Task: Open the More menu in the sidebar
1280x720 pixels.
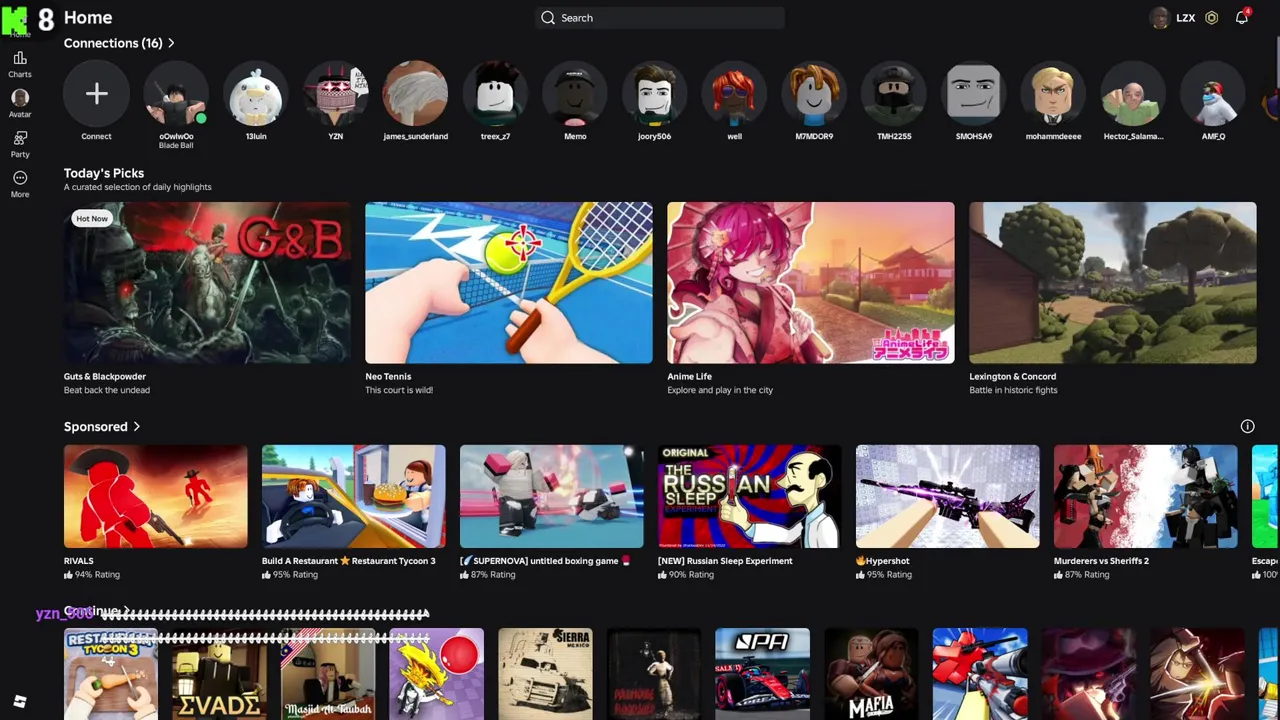Action: pyautogui.click(x=20, y=184)
